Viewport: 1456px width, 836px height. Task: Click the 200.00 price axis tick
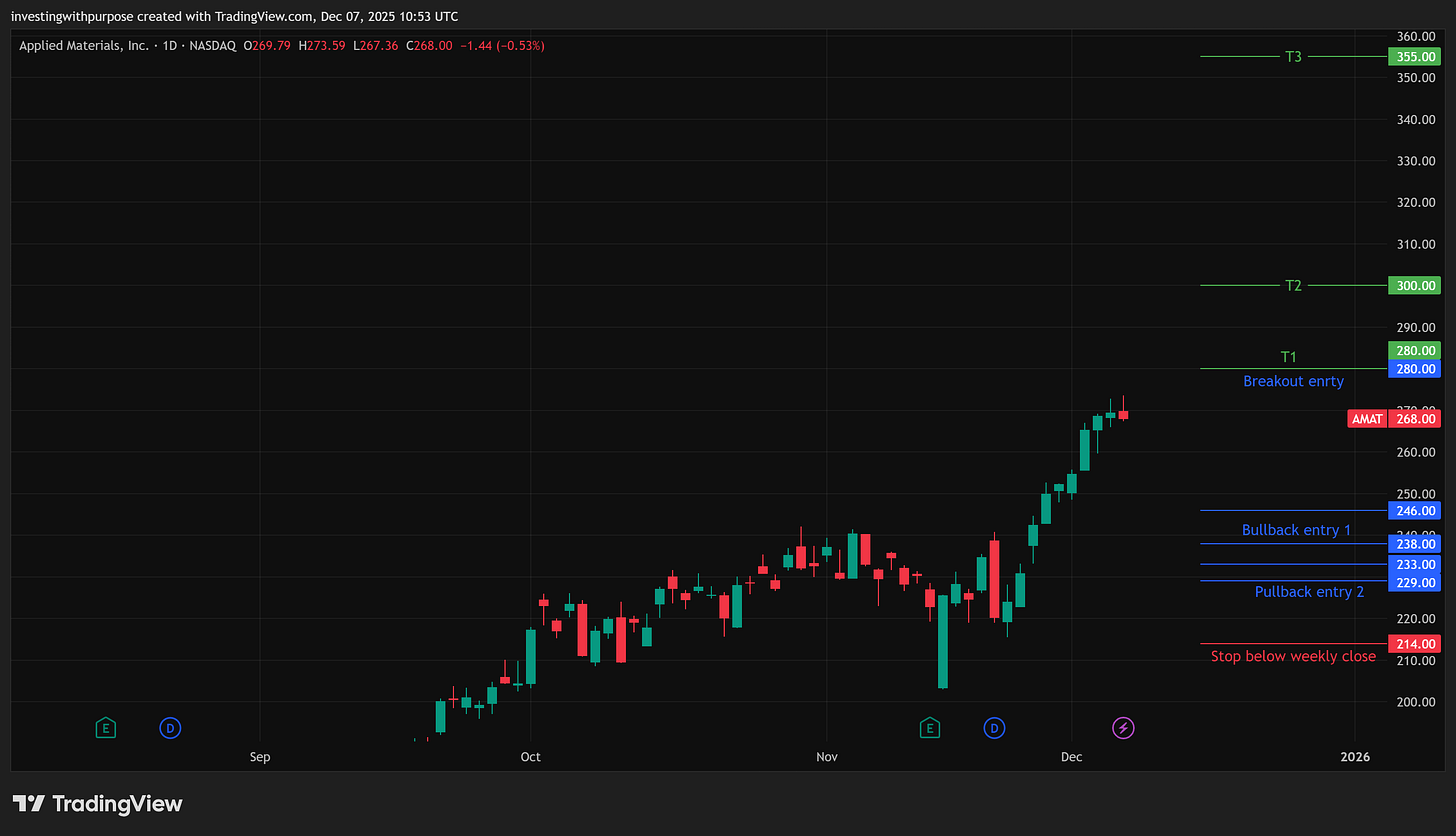[1417, 702]
